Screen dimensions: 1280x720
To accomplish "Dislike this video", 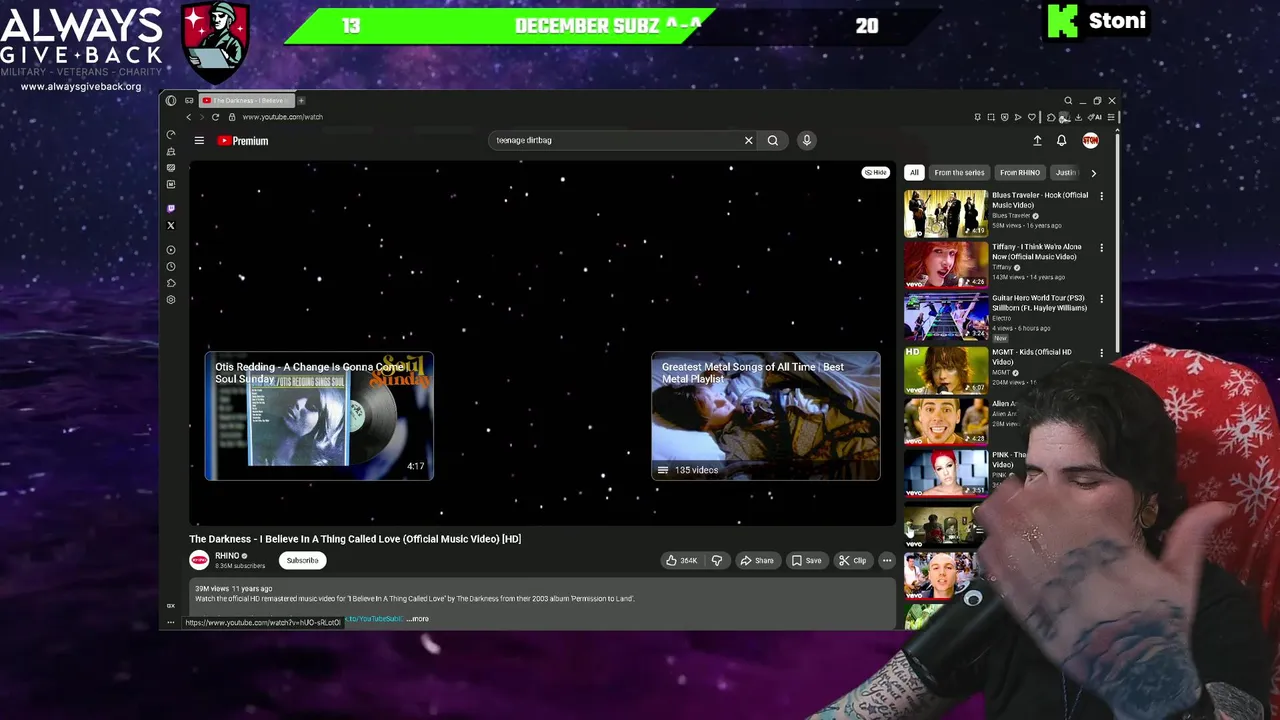I will click(x=716, y=561).
